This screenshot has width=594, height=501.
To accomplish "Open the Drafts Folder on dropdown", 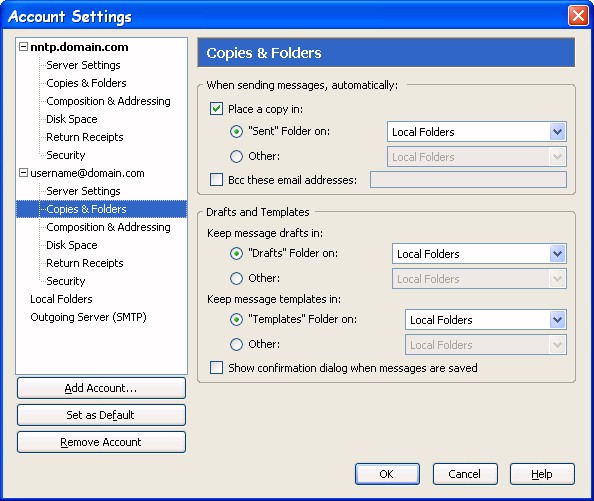I will click(479, 254).
